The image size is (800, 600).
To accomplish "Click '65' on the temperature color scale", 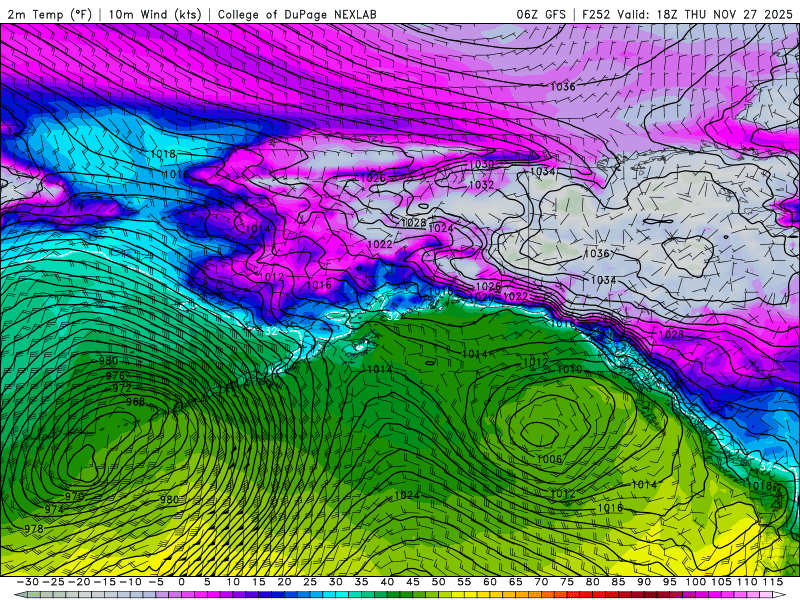I will coord(516,582).
